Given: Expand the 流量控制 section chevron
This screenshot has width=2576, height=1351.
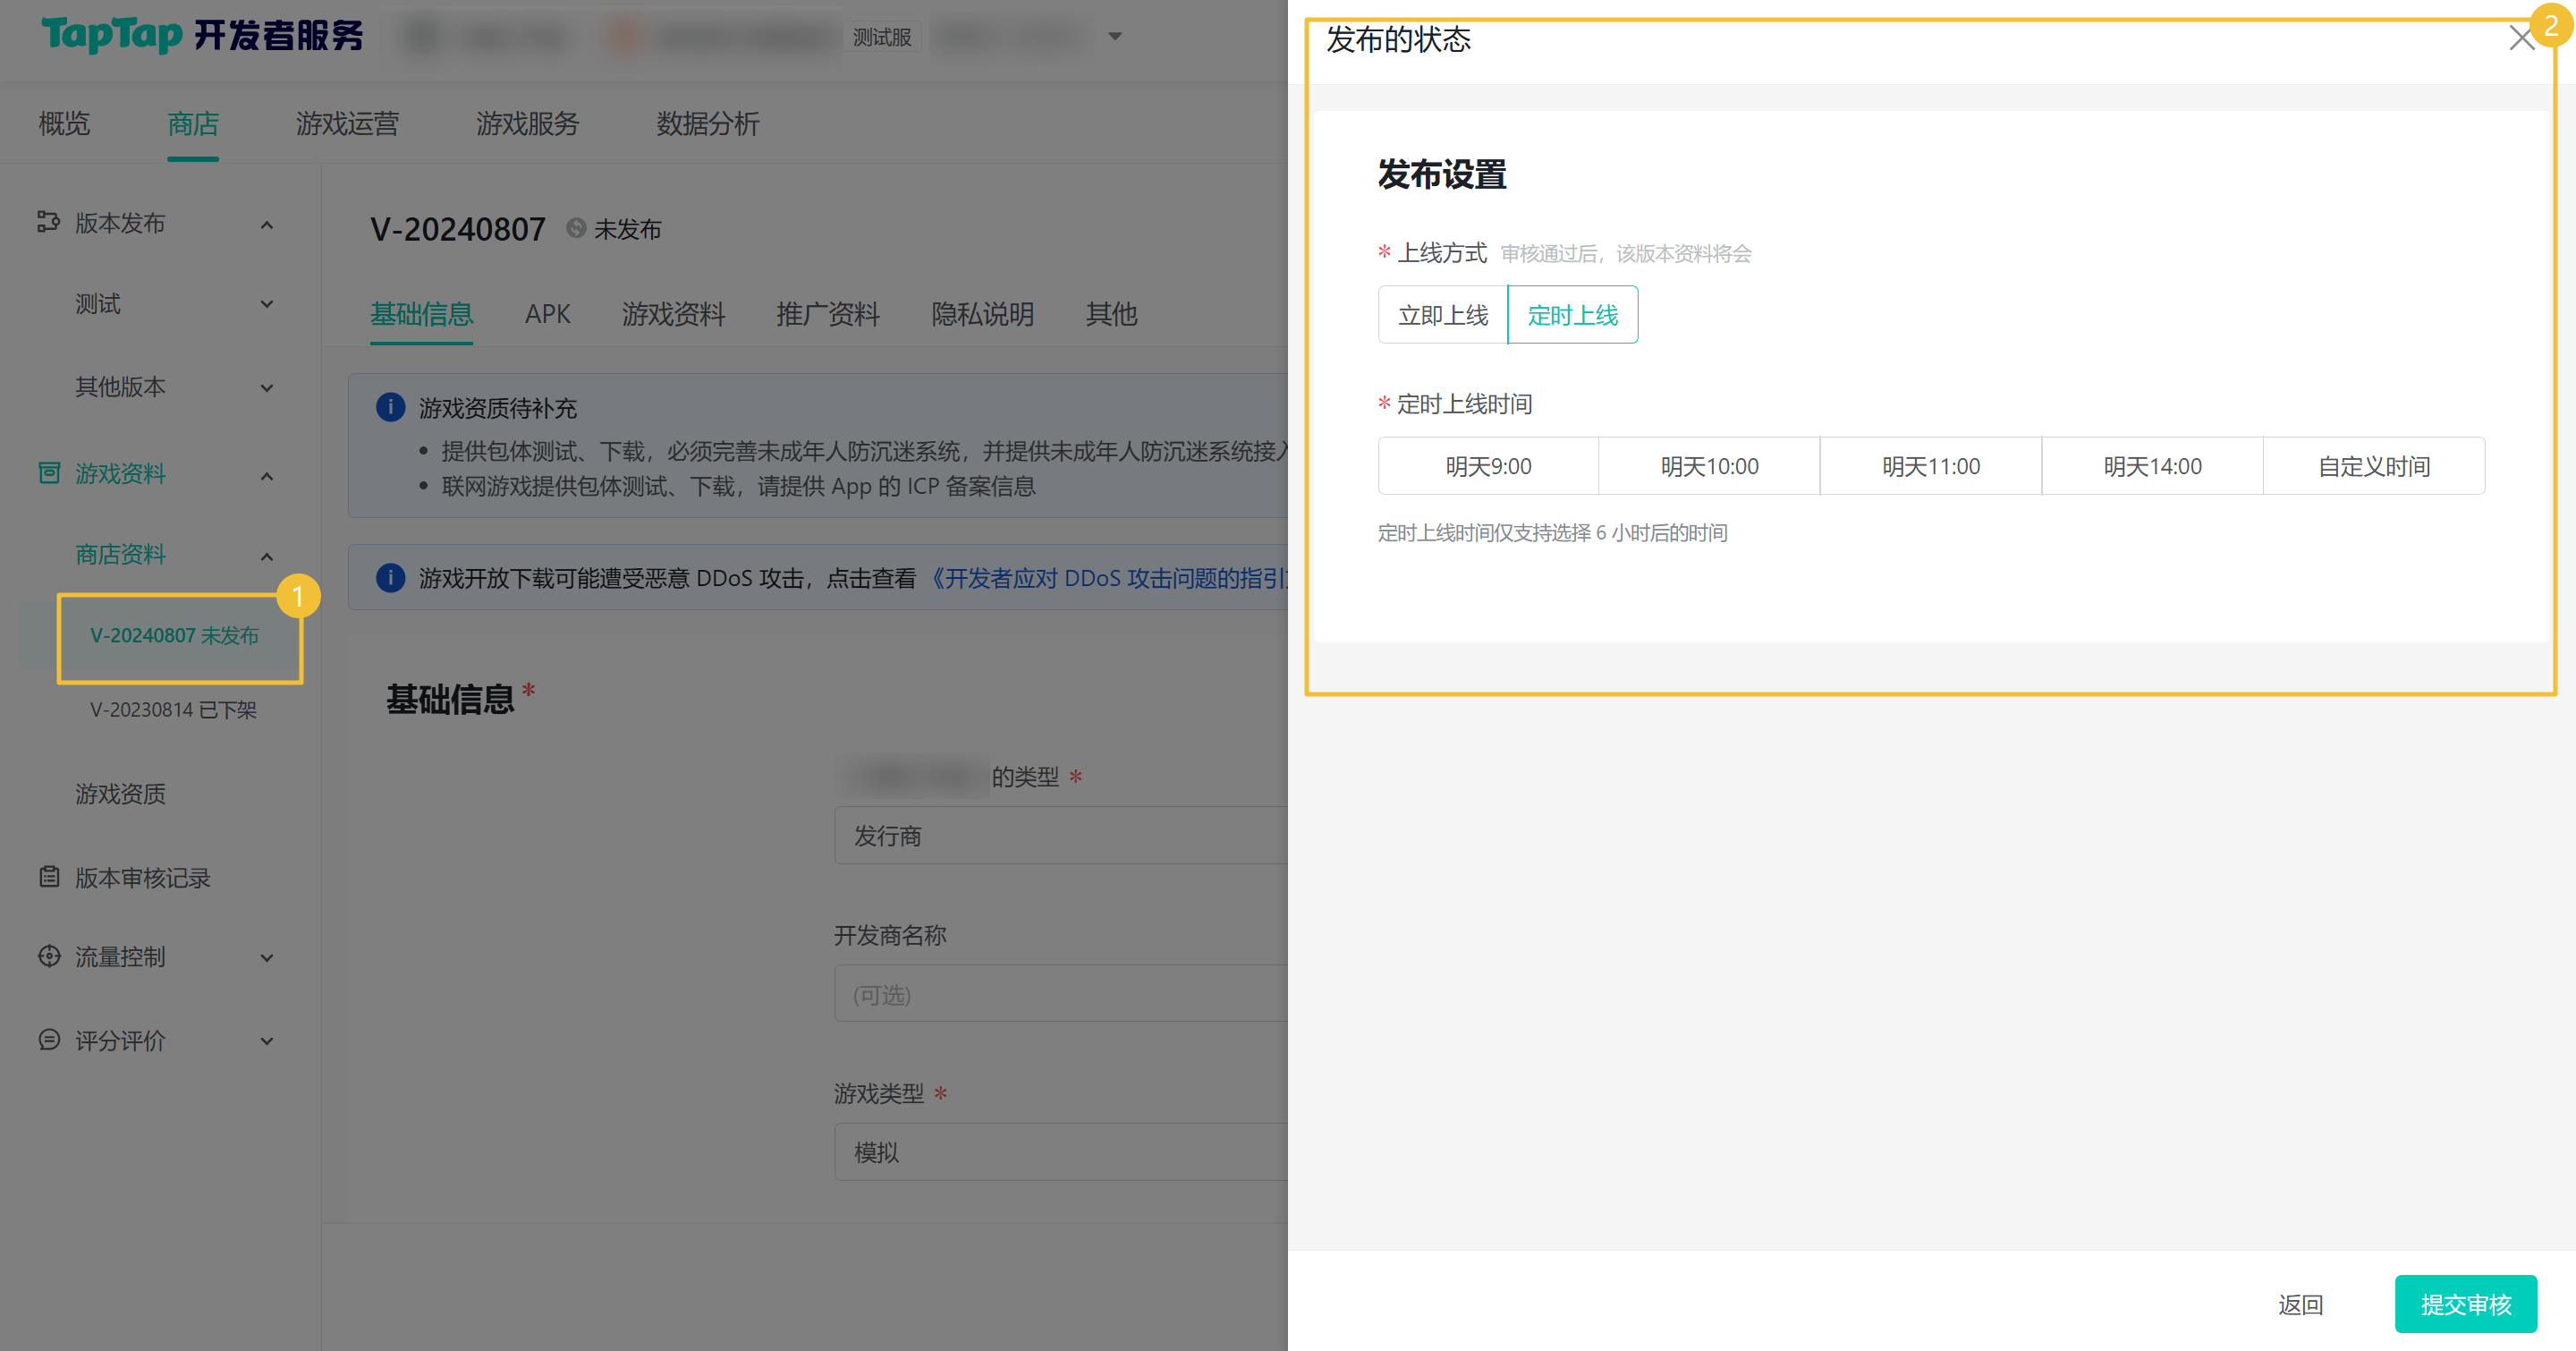Looking at the screenshot, I should tap(267, 958).
